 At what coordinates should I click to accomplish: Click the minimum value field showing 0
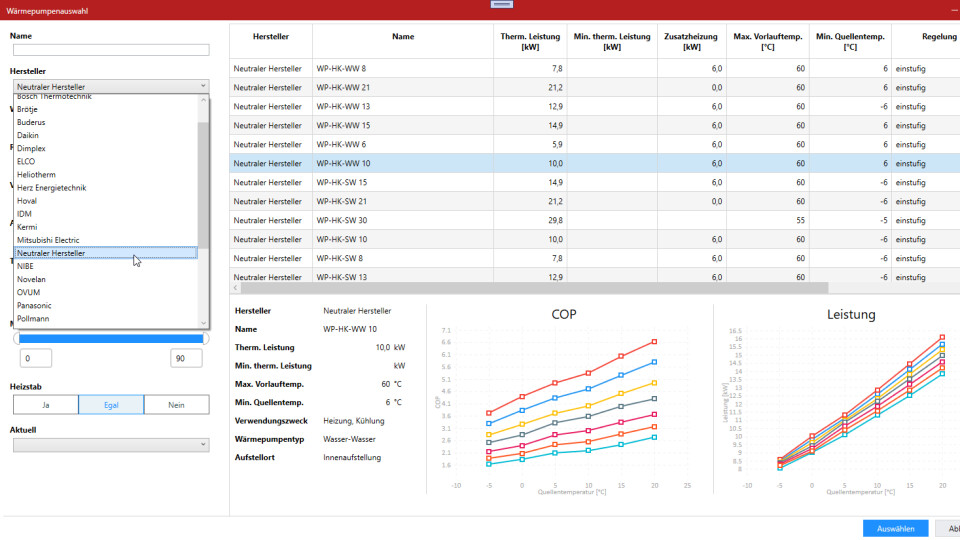coord(36,358)
